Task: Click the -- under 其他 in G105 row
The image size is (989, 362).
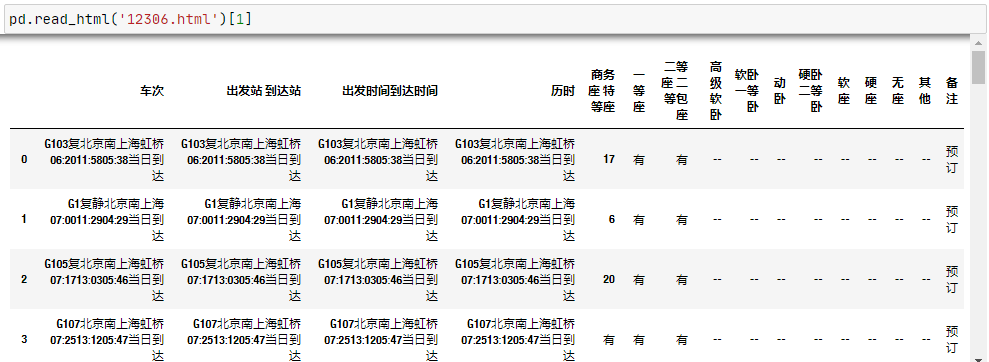Action: pyautogui.click(x=927, y=279)
